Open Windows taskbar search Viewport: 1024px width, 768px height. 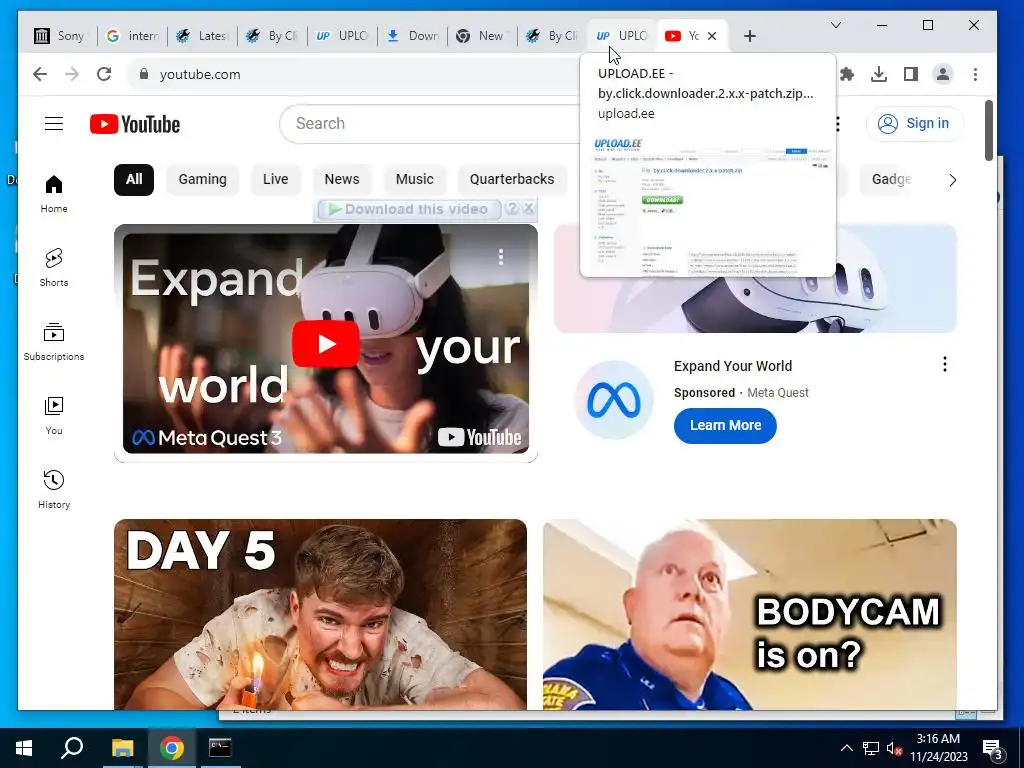point(72,748)
